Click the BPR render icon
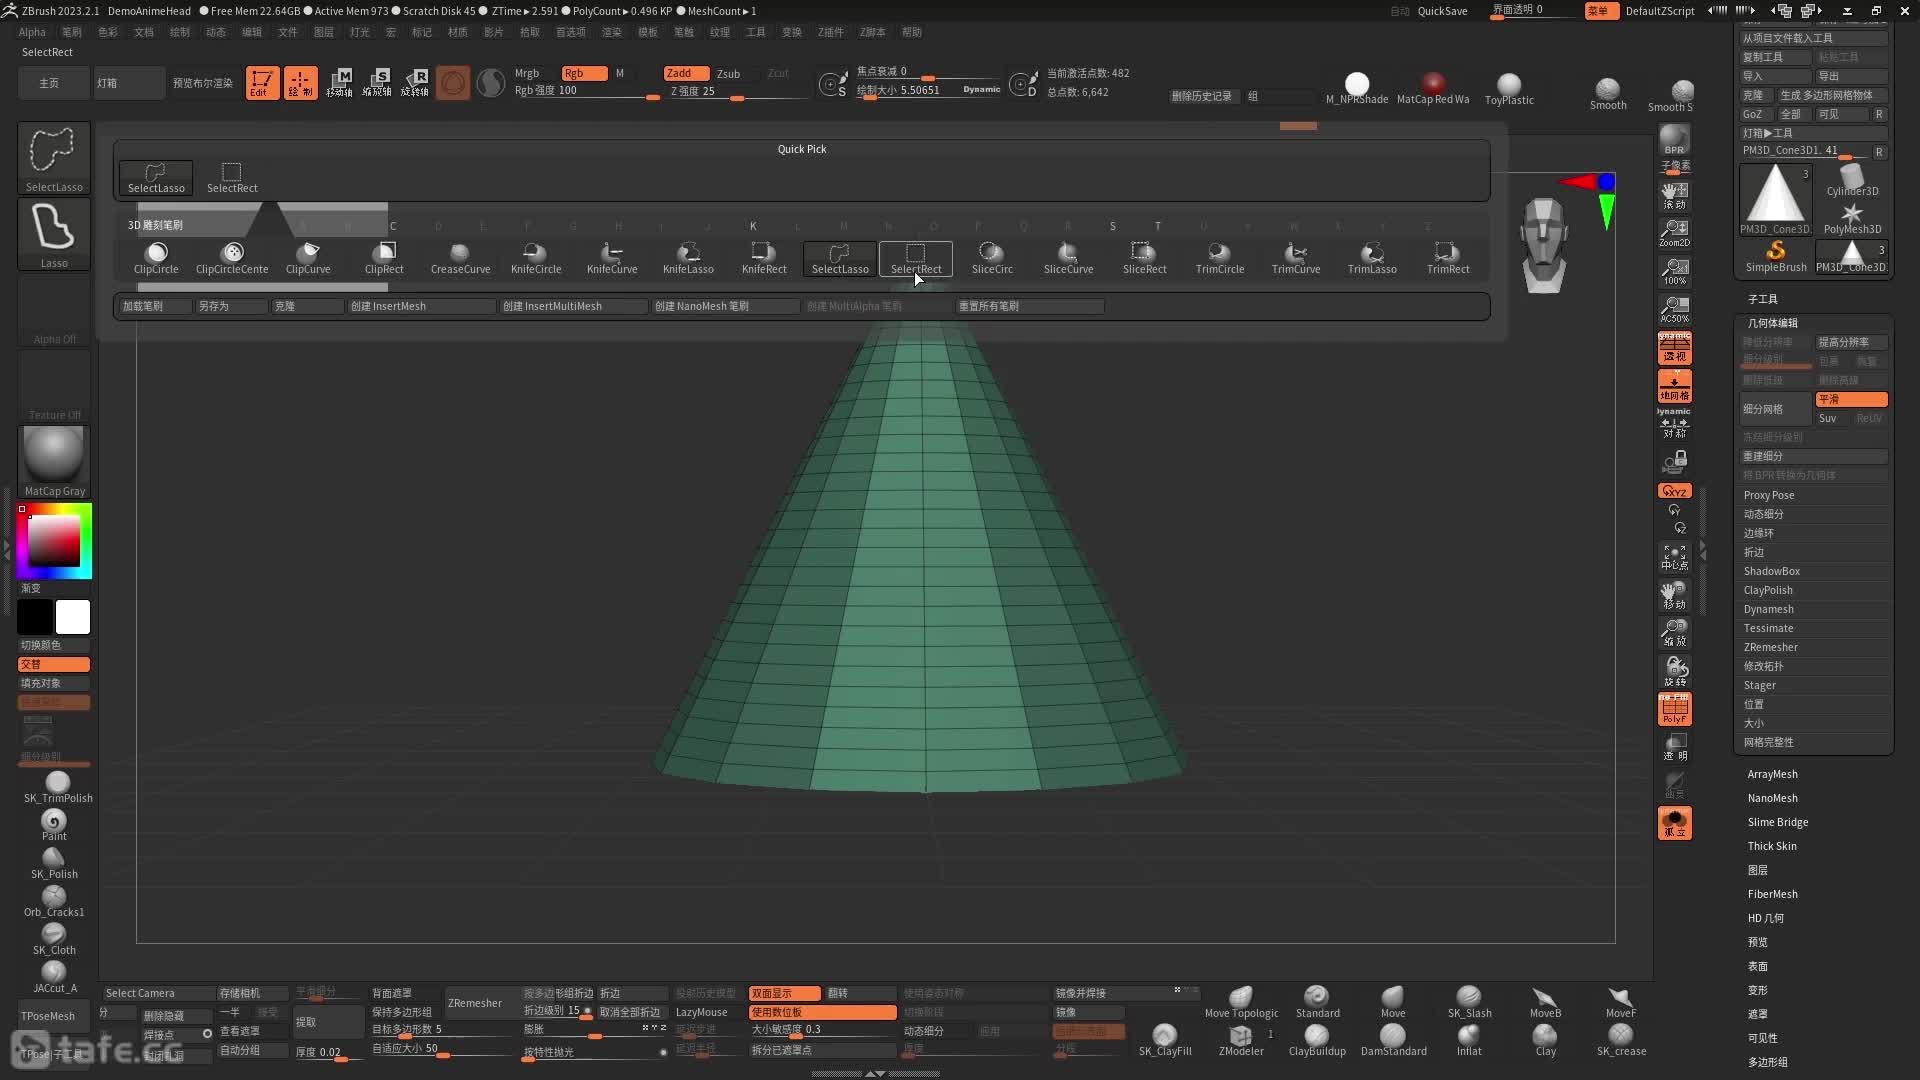Image resolution: width=1920 pixels, height=1080 pixels. coord(1674,140)
